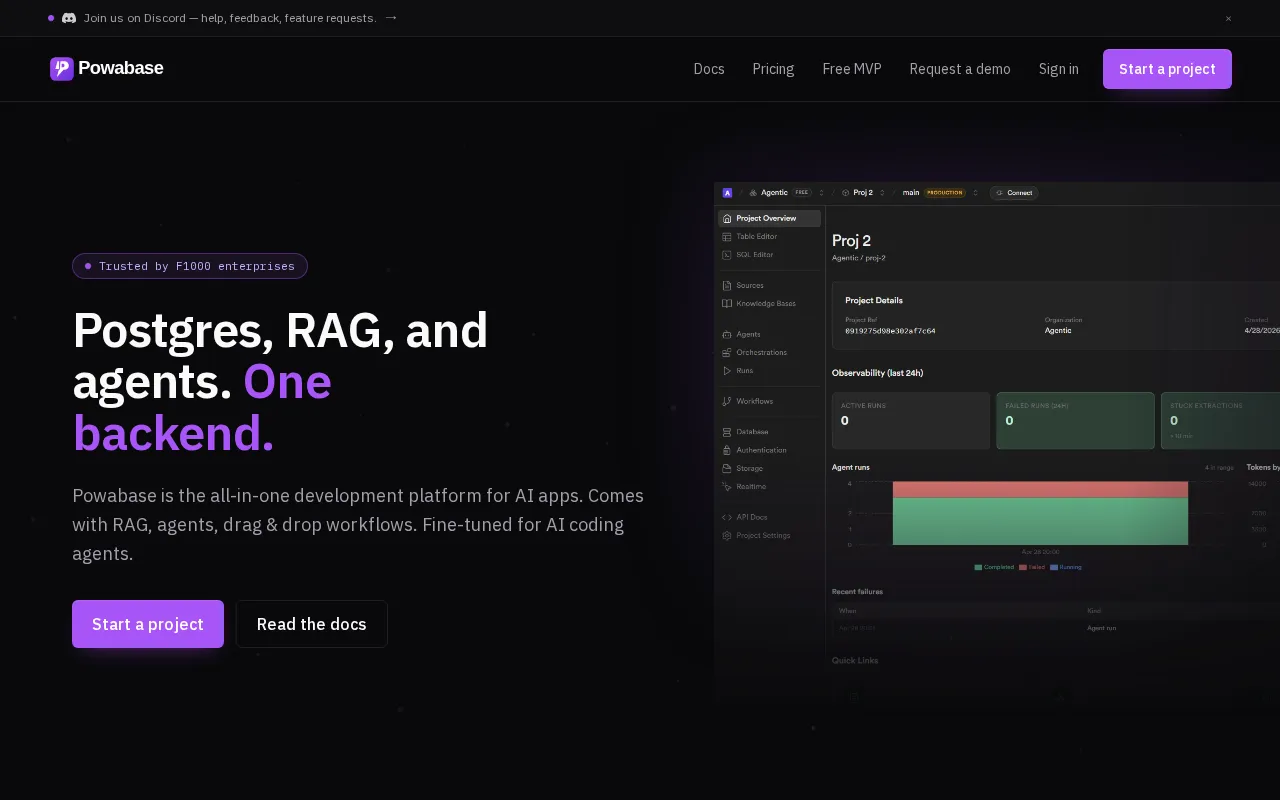
Task: Open the Docs page from the navigation
Action: coord(709,69)
